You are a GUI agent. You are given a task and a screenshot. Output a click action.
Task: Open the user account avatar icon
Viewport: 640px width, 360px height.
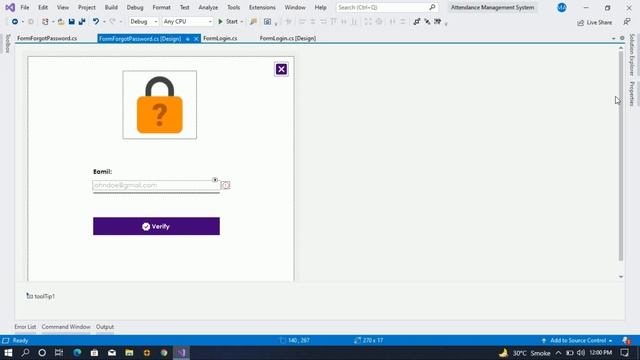[x=562, y=7]
